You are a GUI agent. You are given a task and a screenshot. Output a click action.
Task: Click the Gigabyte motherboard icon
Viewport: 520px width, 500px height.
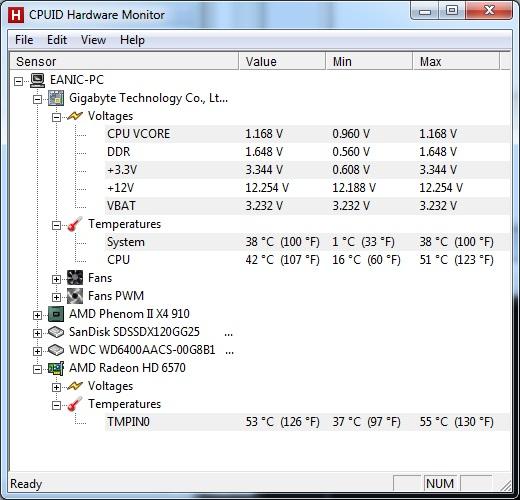56,98
